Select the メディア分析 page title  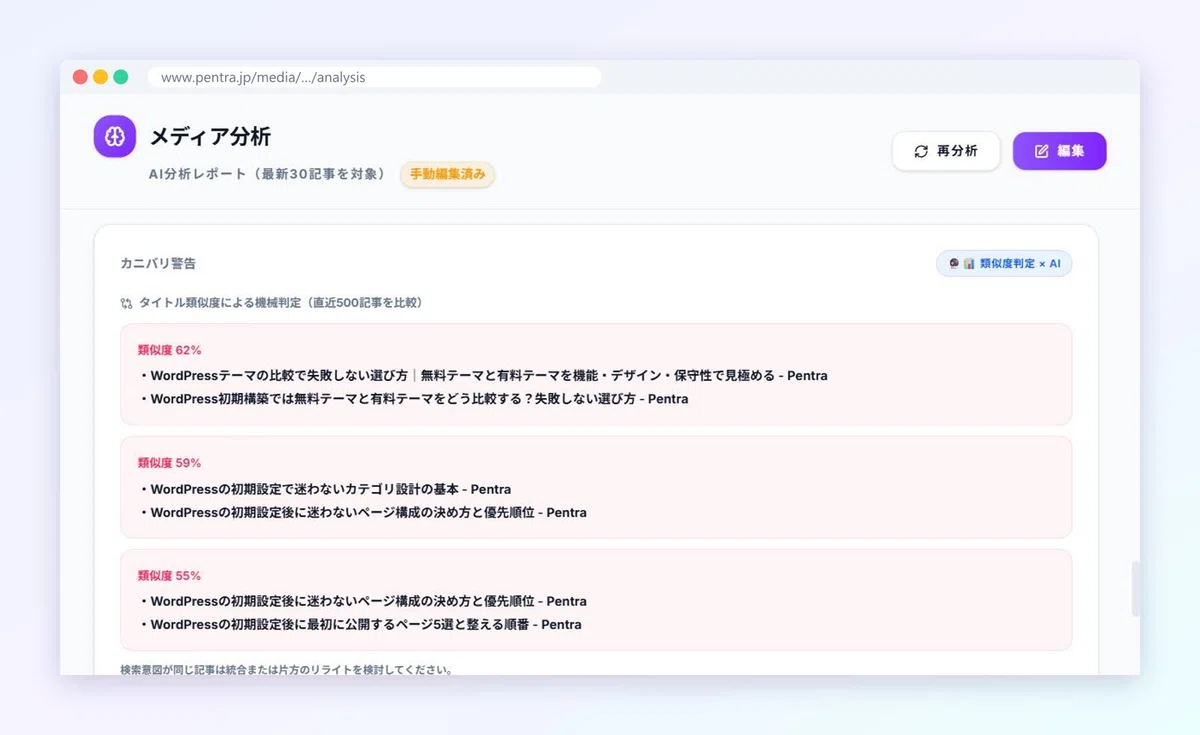click(210, 136)
